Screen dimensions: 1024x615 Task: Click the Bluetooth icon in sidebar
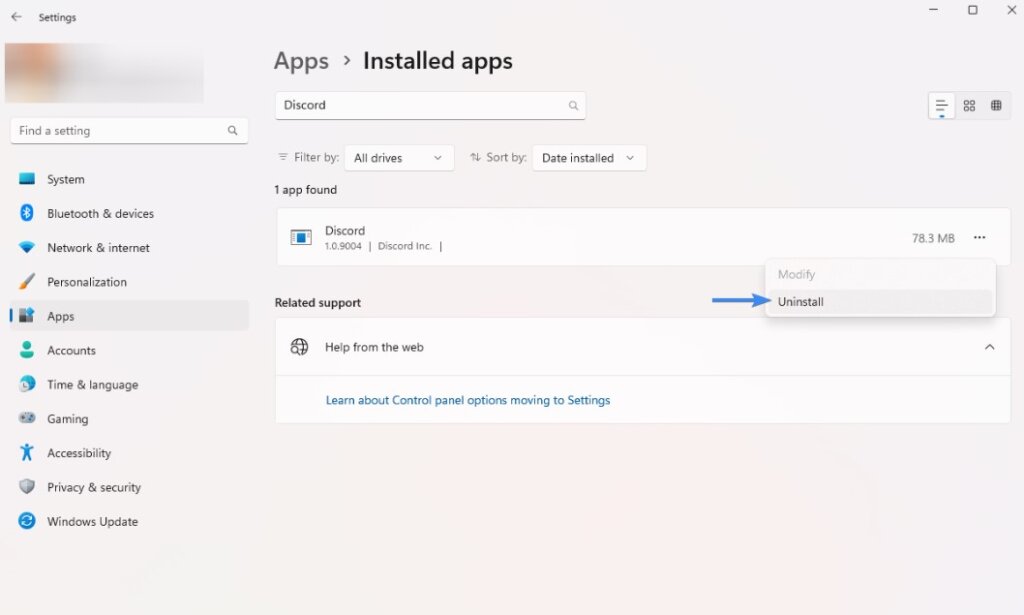27,213
